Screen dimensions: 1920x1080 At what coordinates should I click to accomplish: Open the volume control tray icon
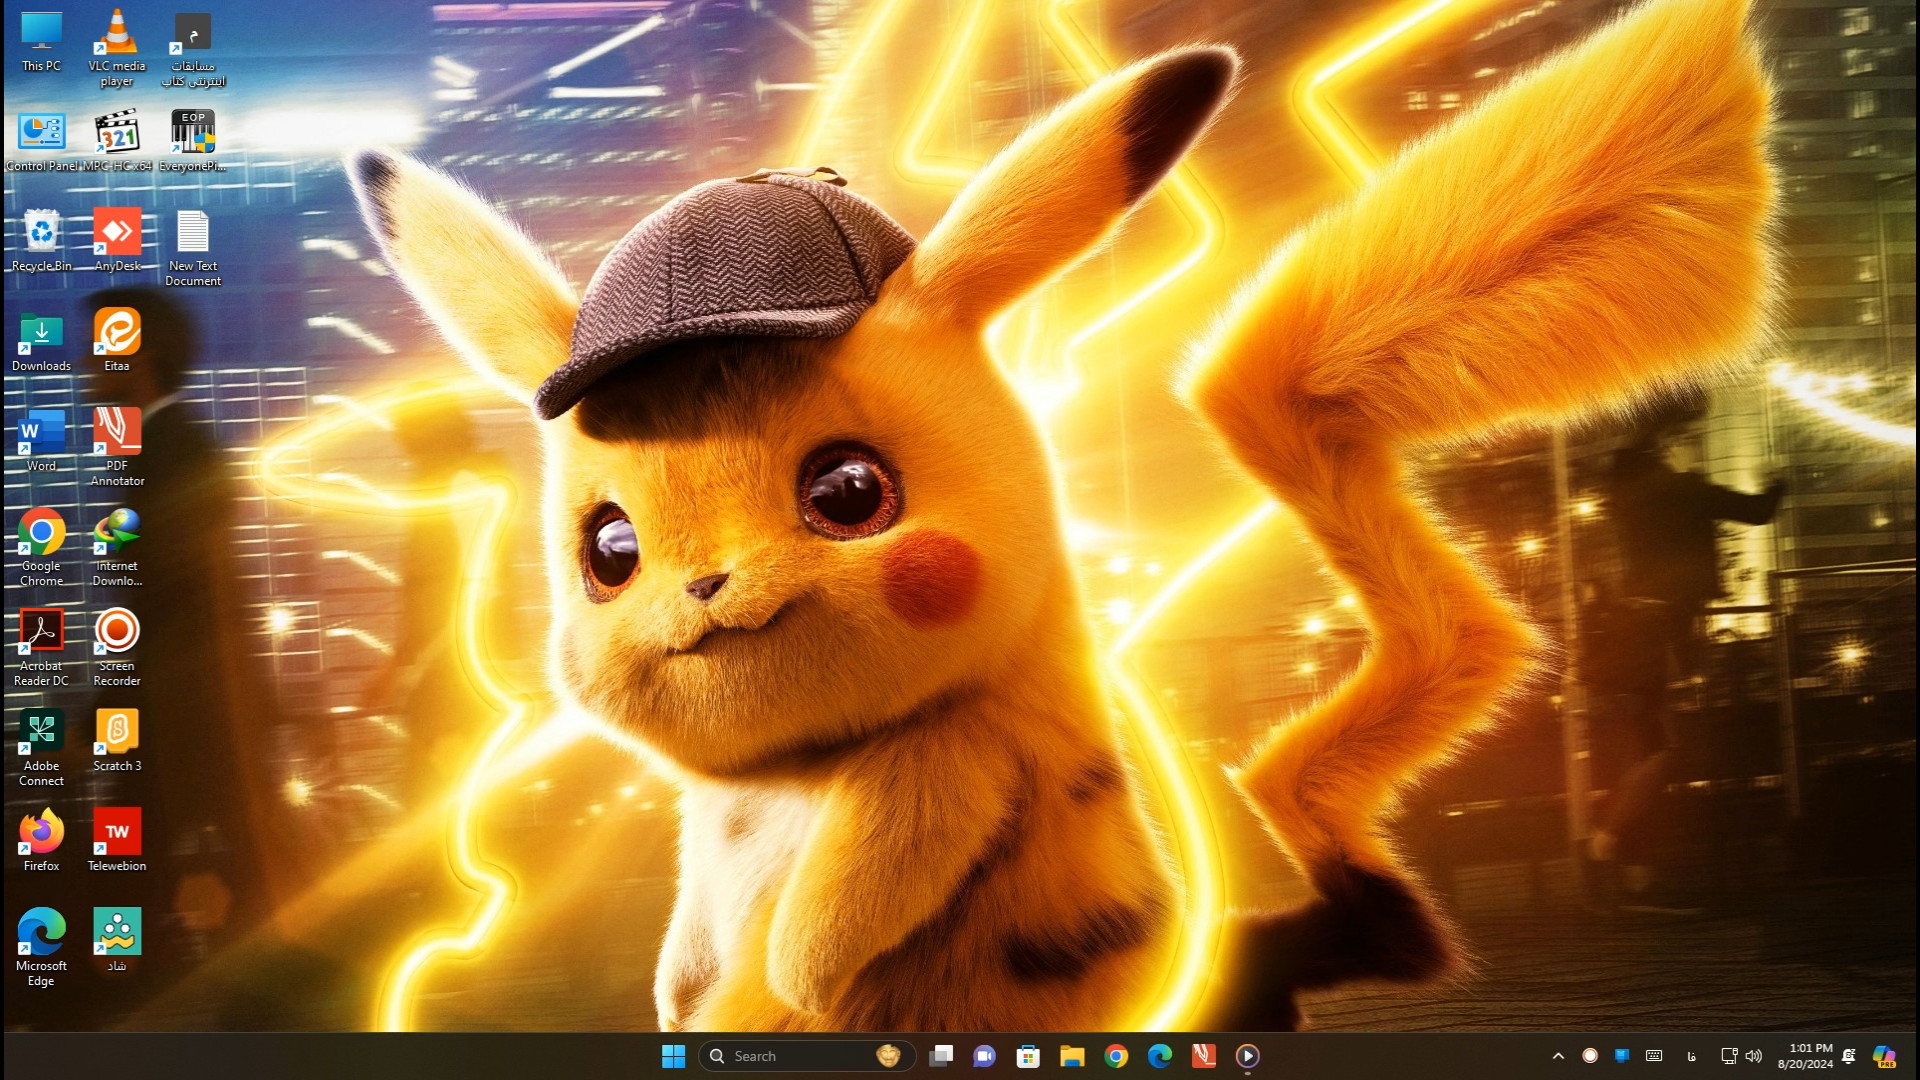point(1753,1056)
